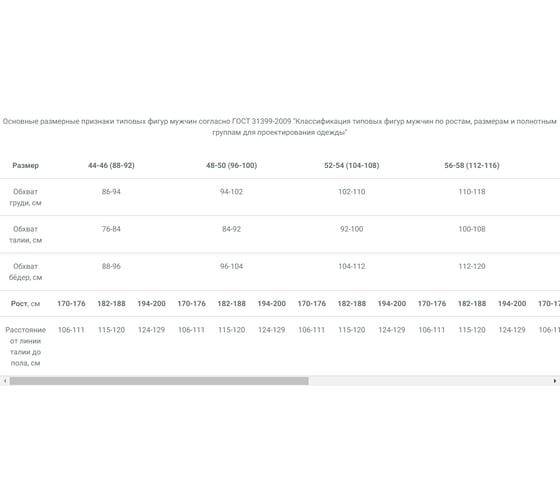Image resolution: width=560 pixels, height=504 pixels.
Task: Click the scrollbar left arrow
Action: 5,381
